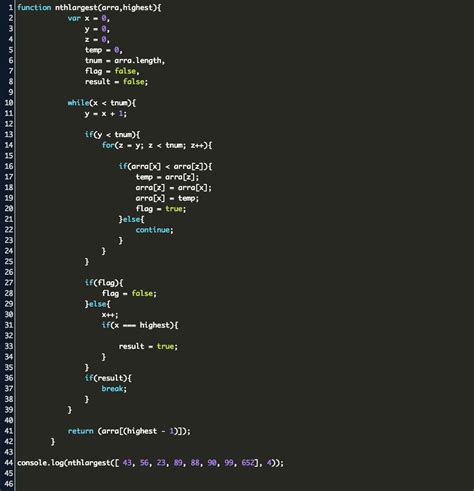Click line number 32 in the gutter
Image resolution: width=474 pixels, height=491 pixels.
[9, 336]
